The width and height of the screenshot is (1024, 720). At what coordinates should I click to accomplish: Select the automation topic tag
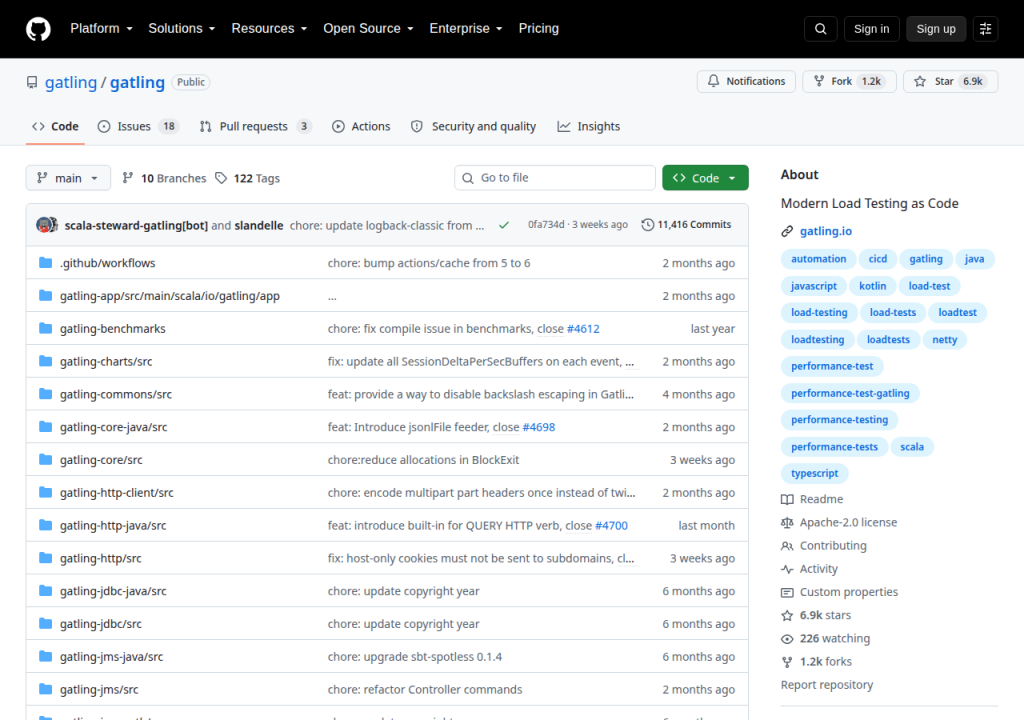[x=818, y=259]
